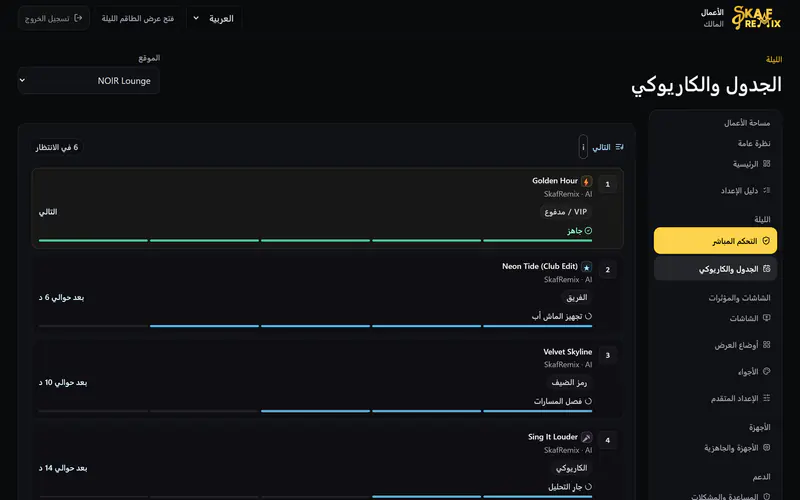Click the 6 في الانتظار badge
The height and width of the screenshot is (500, 800).
57,147
